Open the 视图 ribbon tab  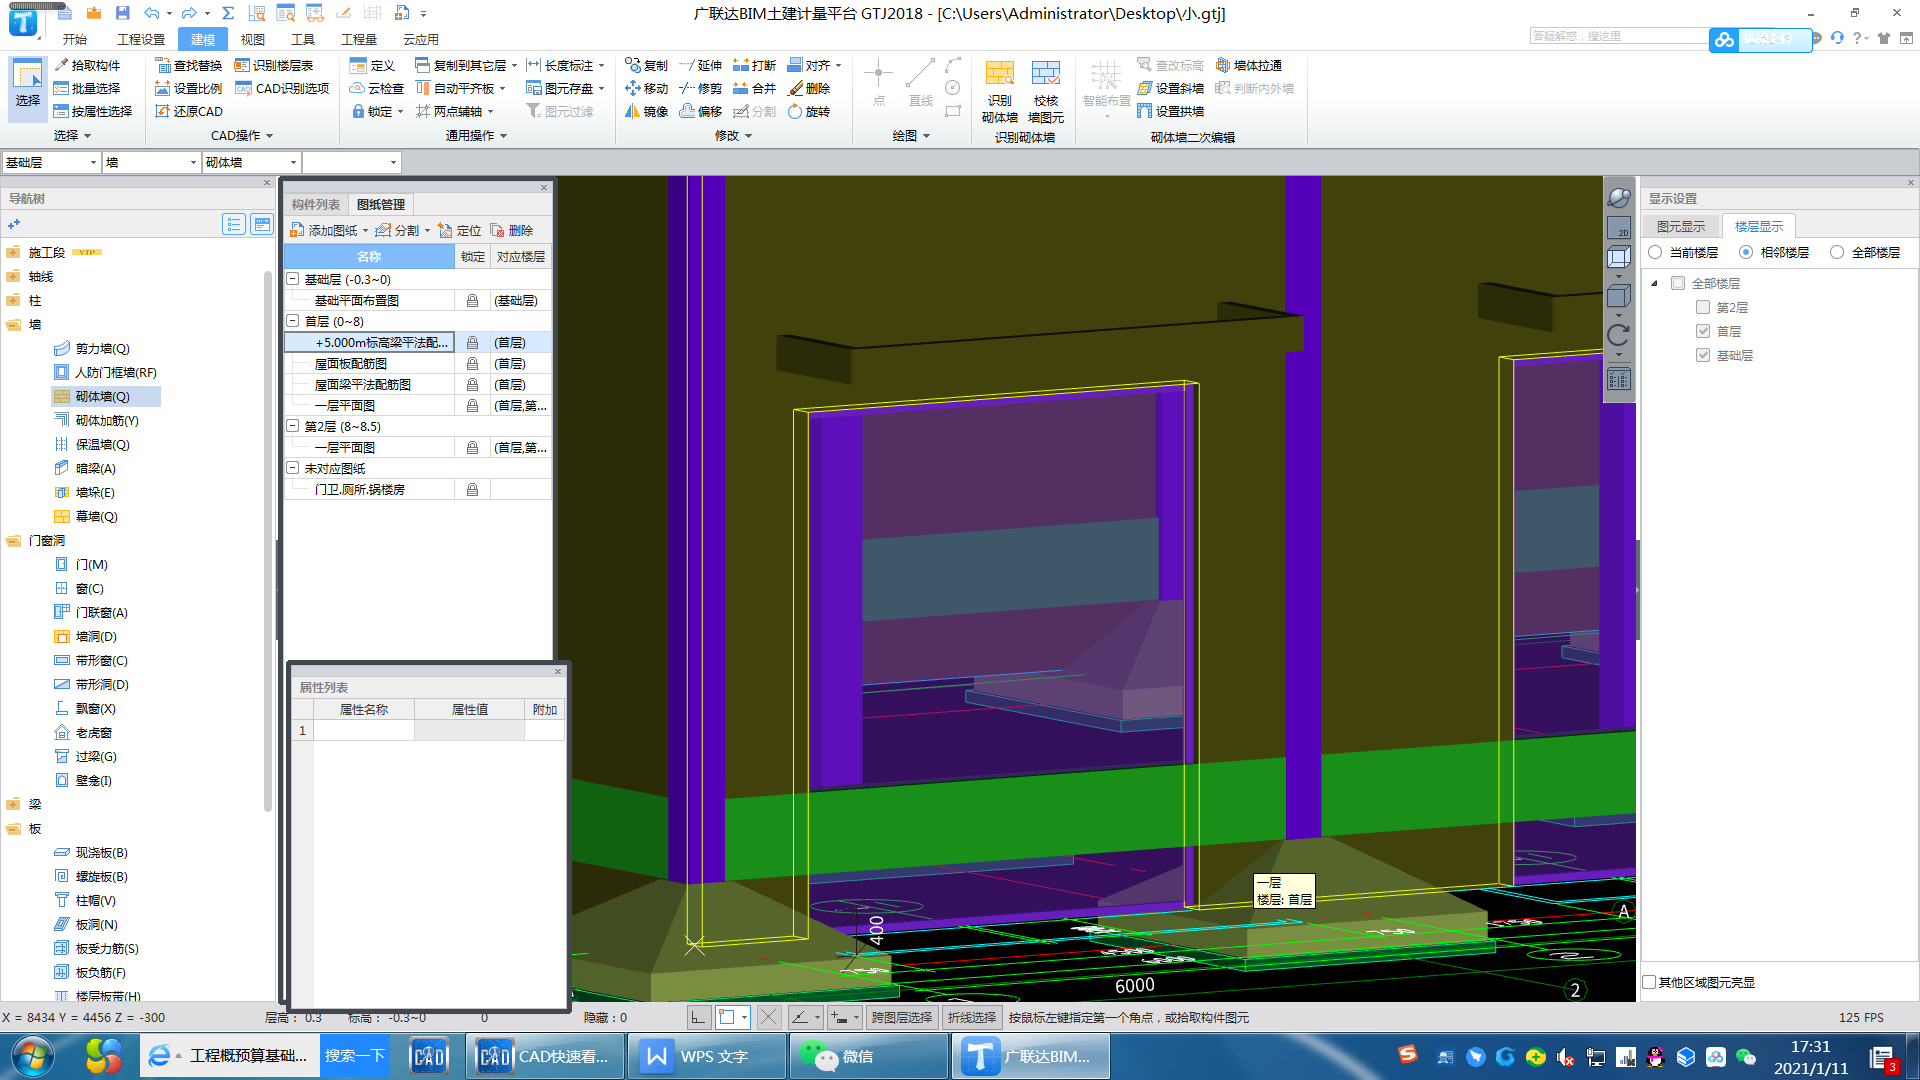(x=253, y=39)
